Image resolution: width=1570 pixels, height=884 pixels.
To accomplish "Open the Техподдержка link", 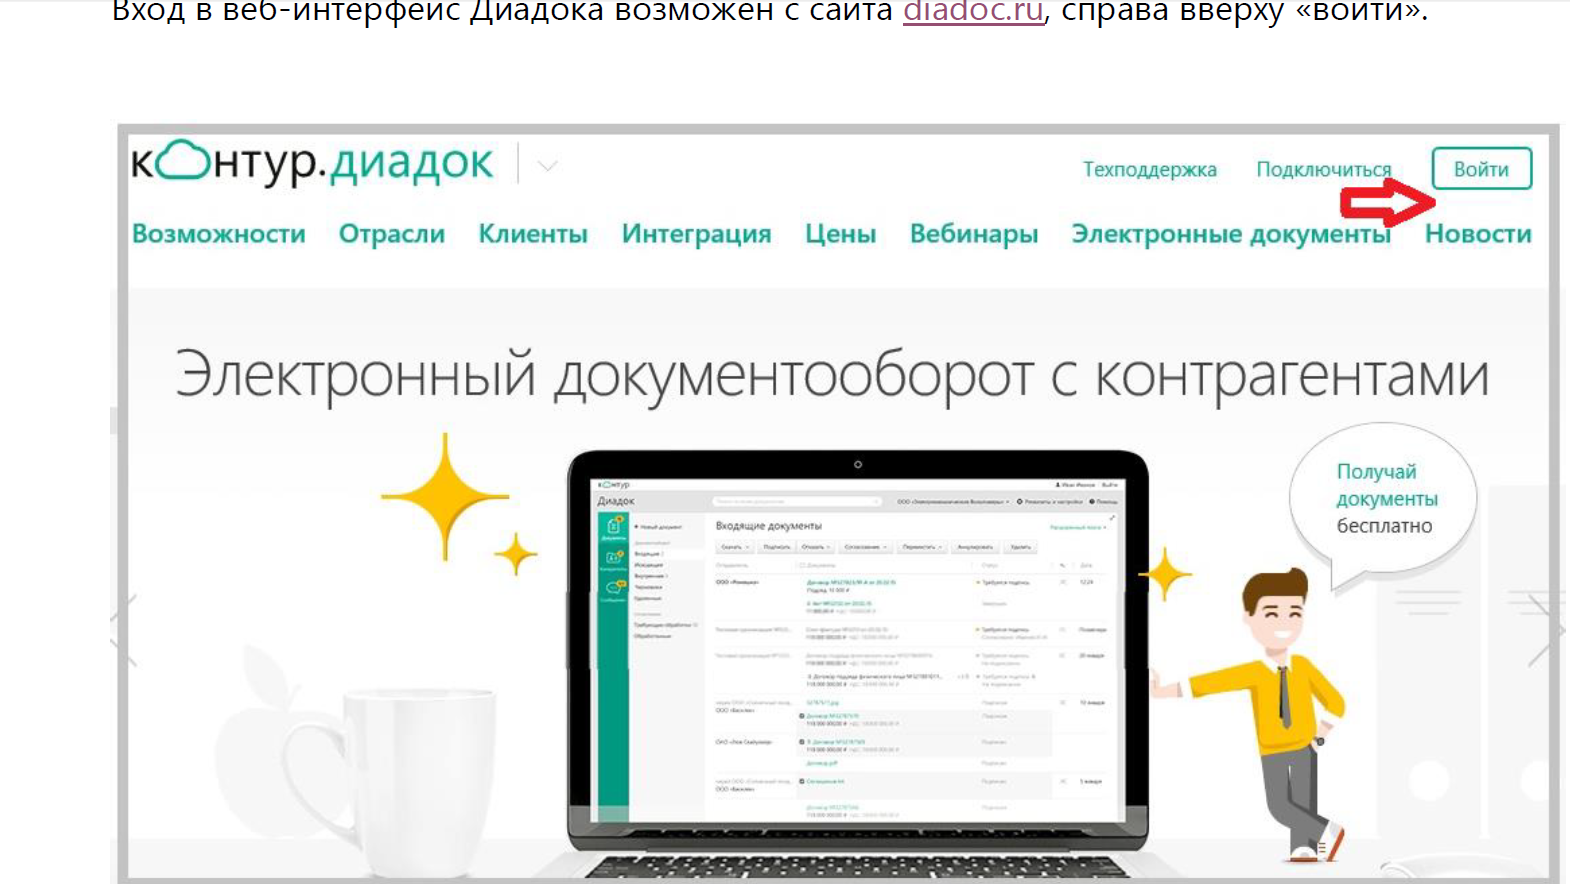I will click(x=1149, y=169).
